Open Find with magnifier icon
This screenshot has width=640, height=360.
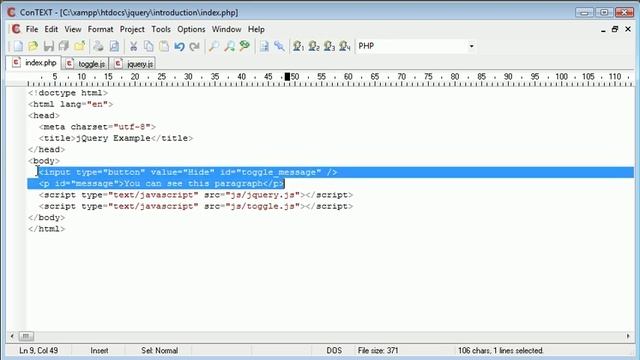pyautogui.click(x=213, y=46)
